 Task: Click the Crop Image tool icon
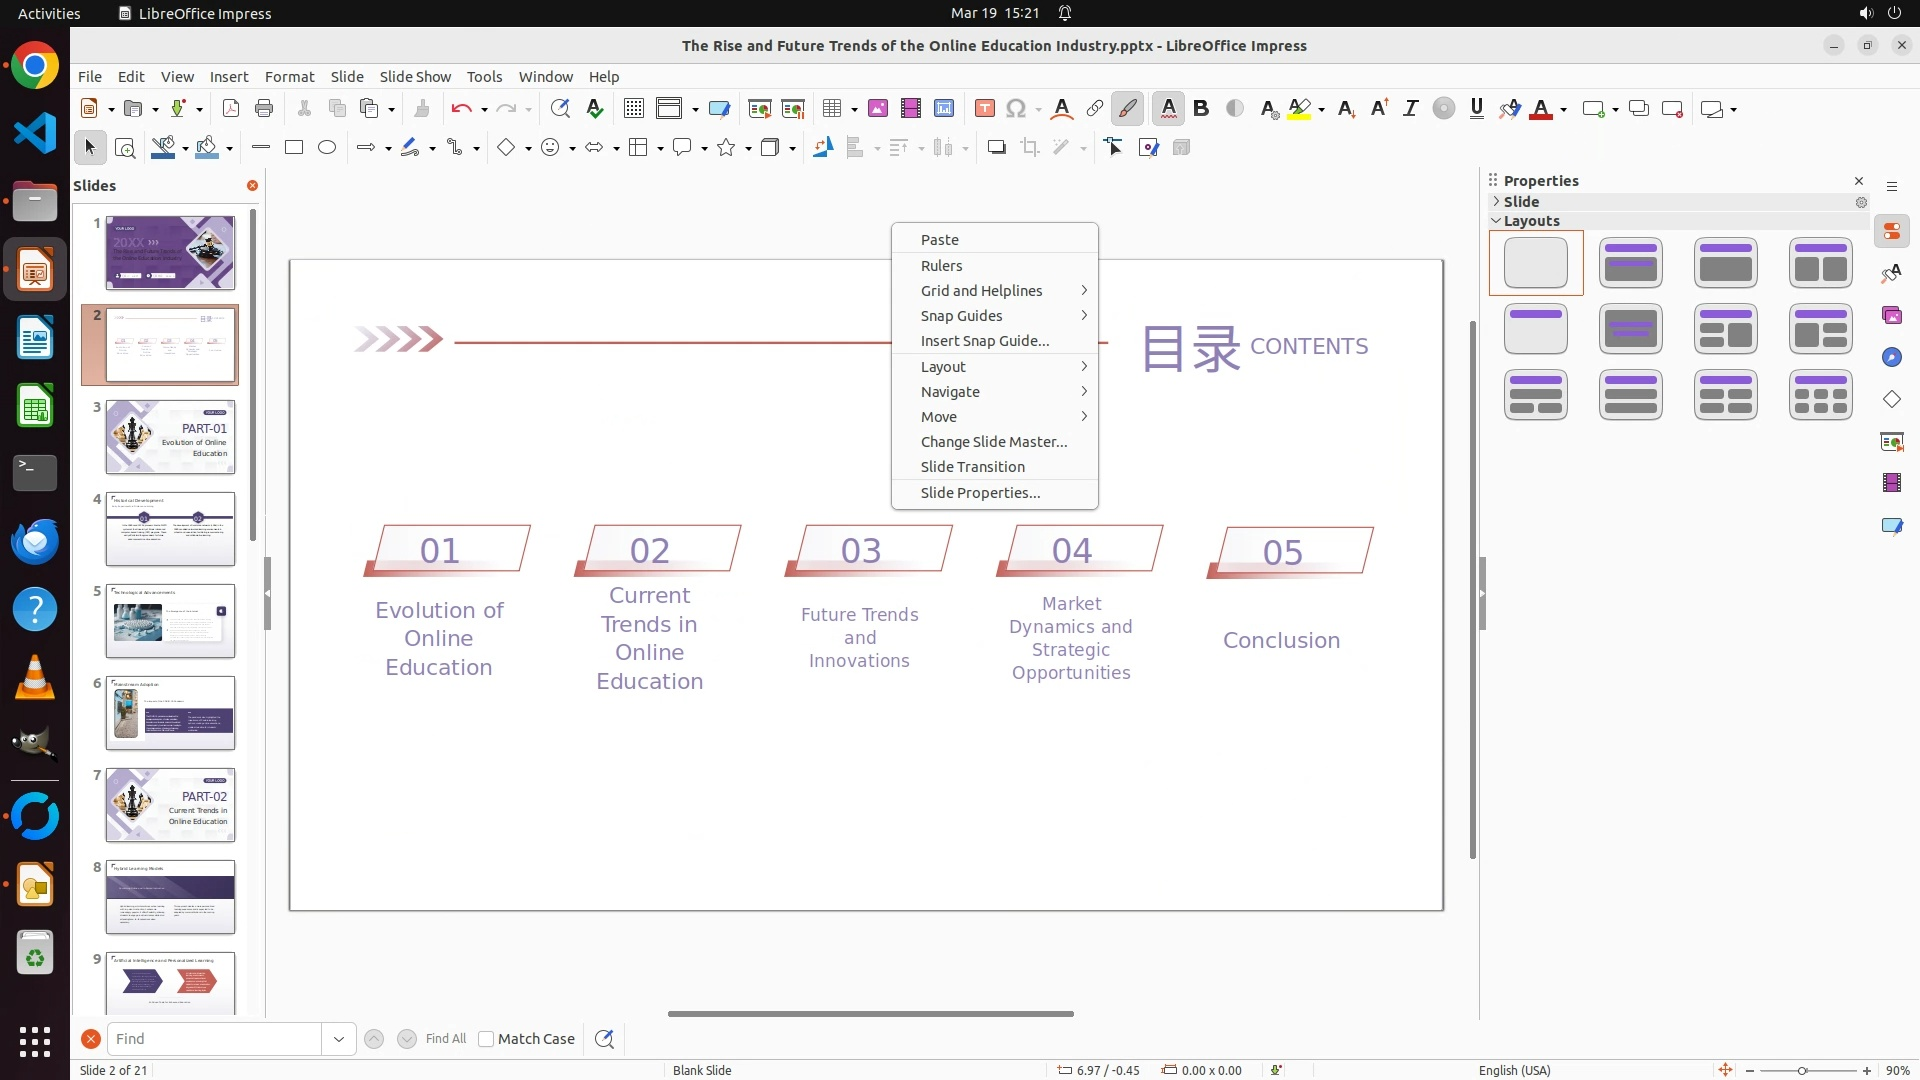1029,148
